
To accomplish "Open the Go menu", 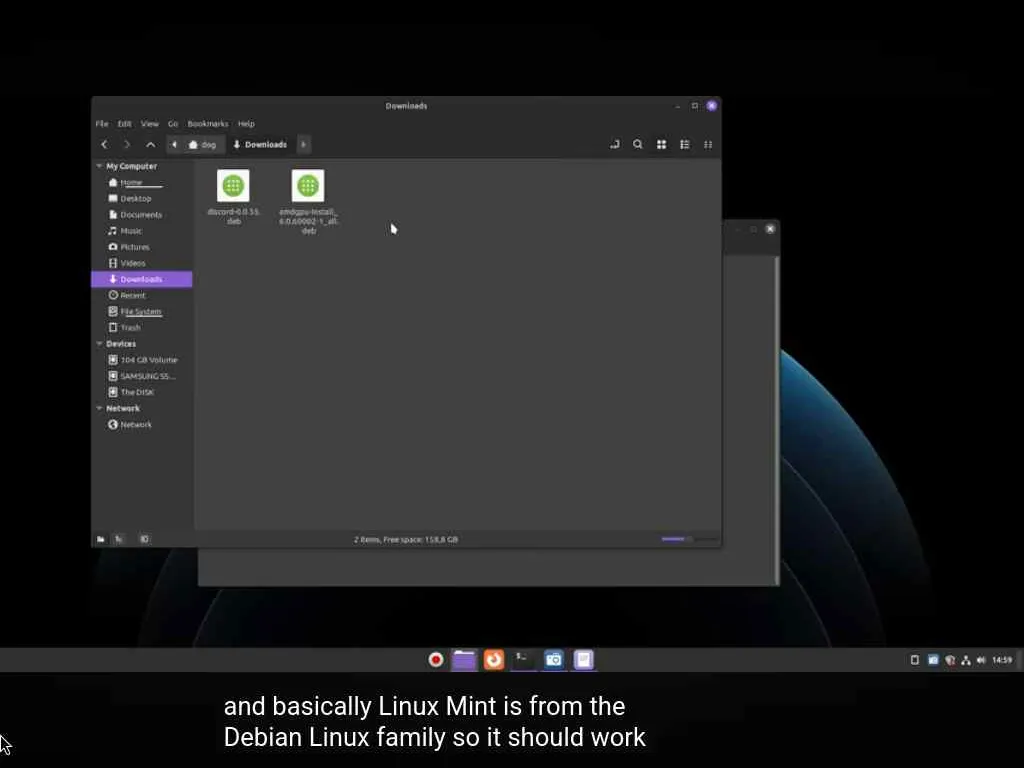I will [173, 123].
